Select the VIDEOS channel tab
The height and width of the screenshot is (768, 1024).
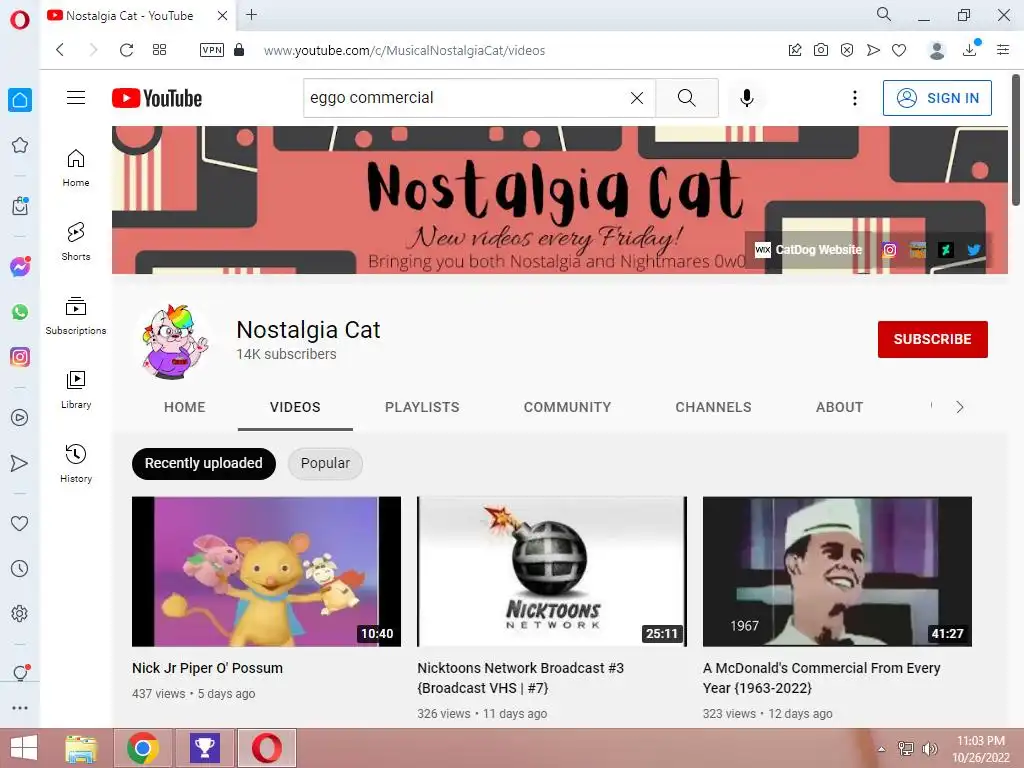(295, 408)
